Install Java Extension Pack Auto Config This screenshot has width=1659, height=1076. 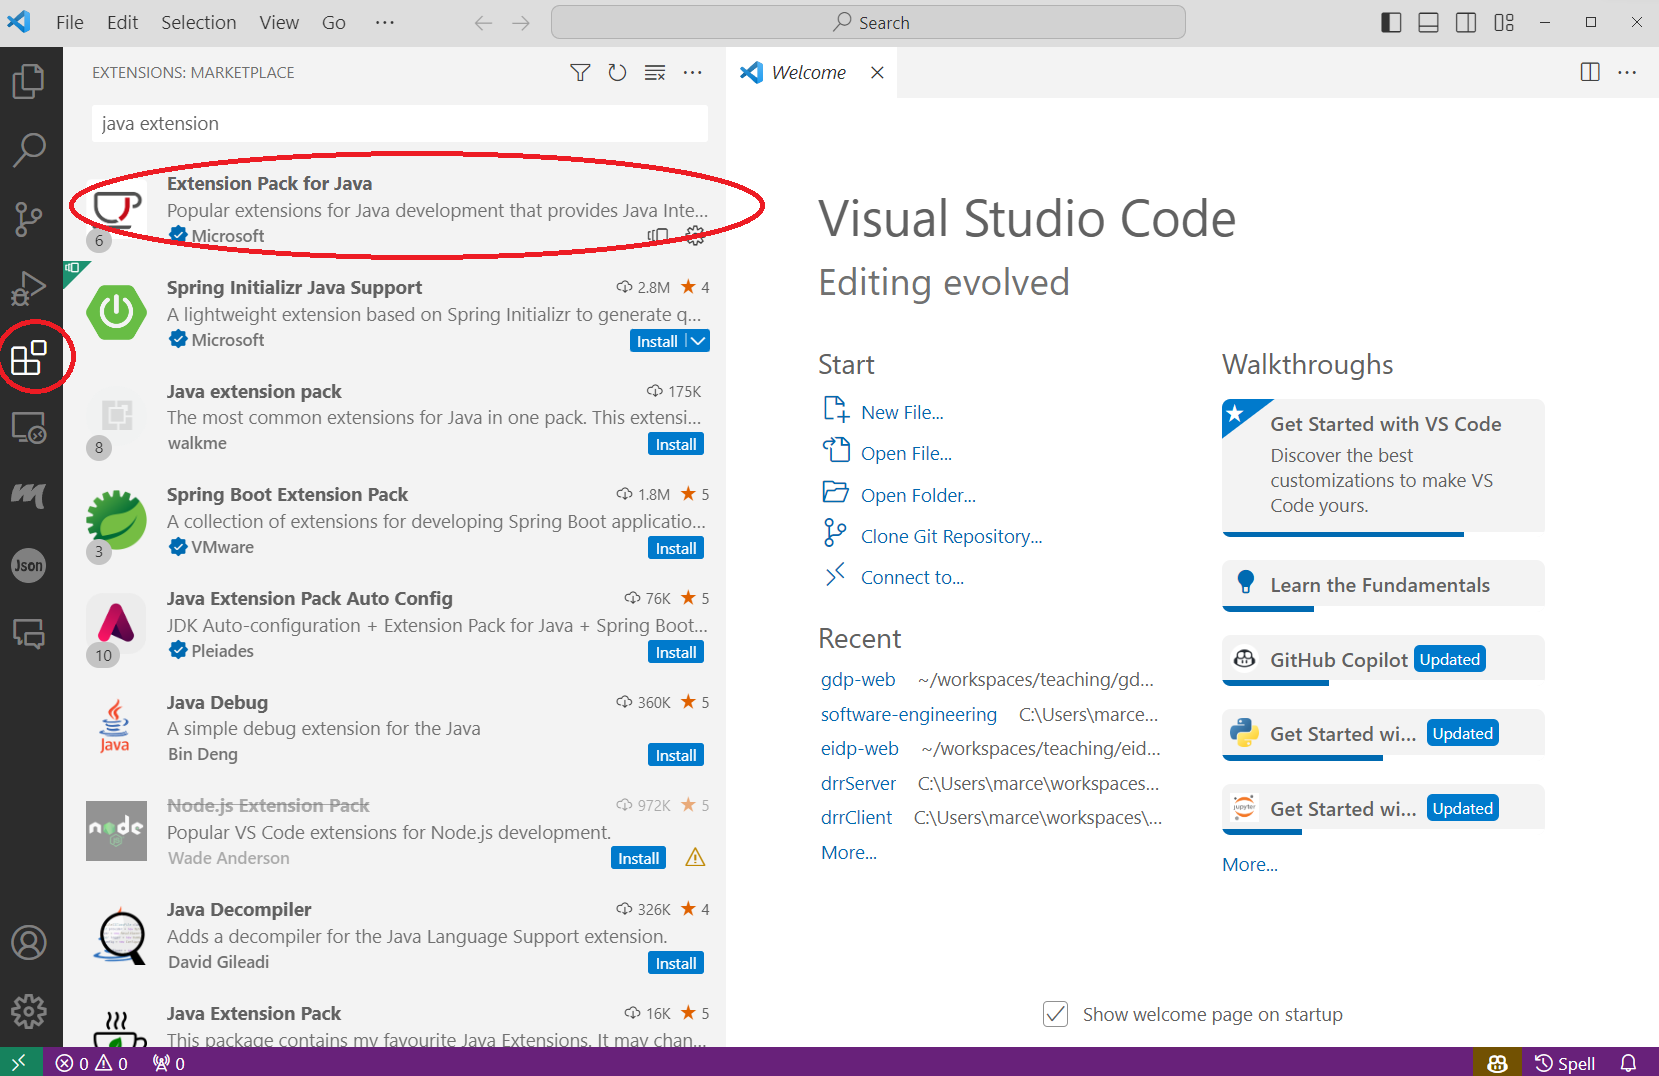point(676,652)
